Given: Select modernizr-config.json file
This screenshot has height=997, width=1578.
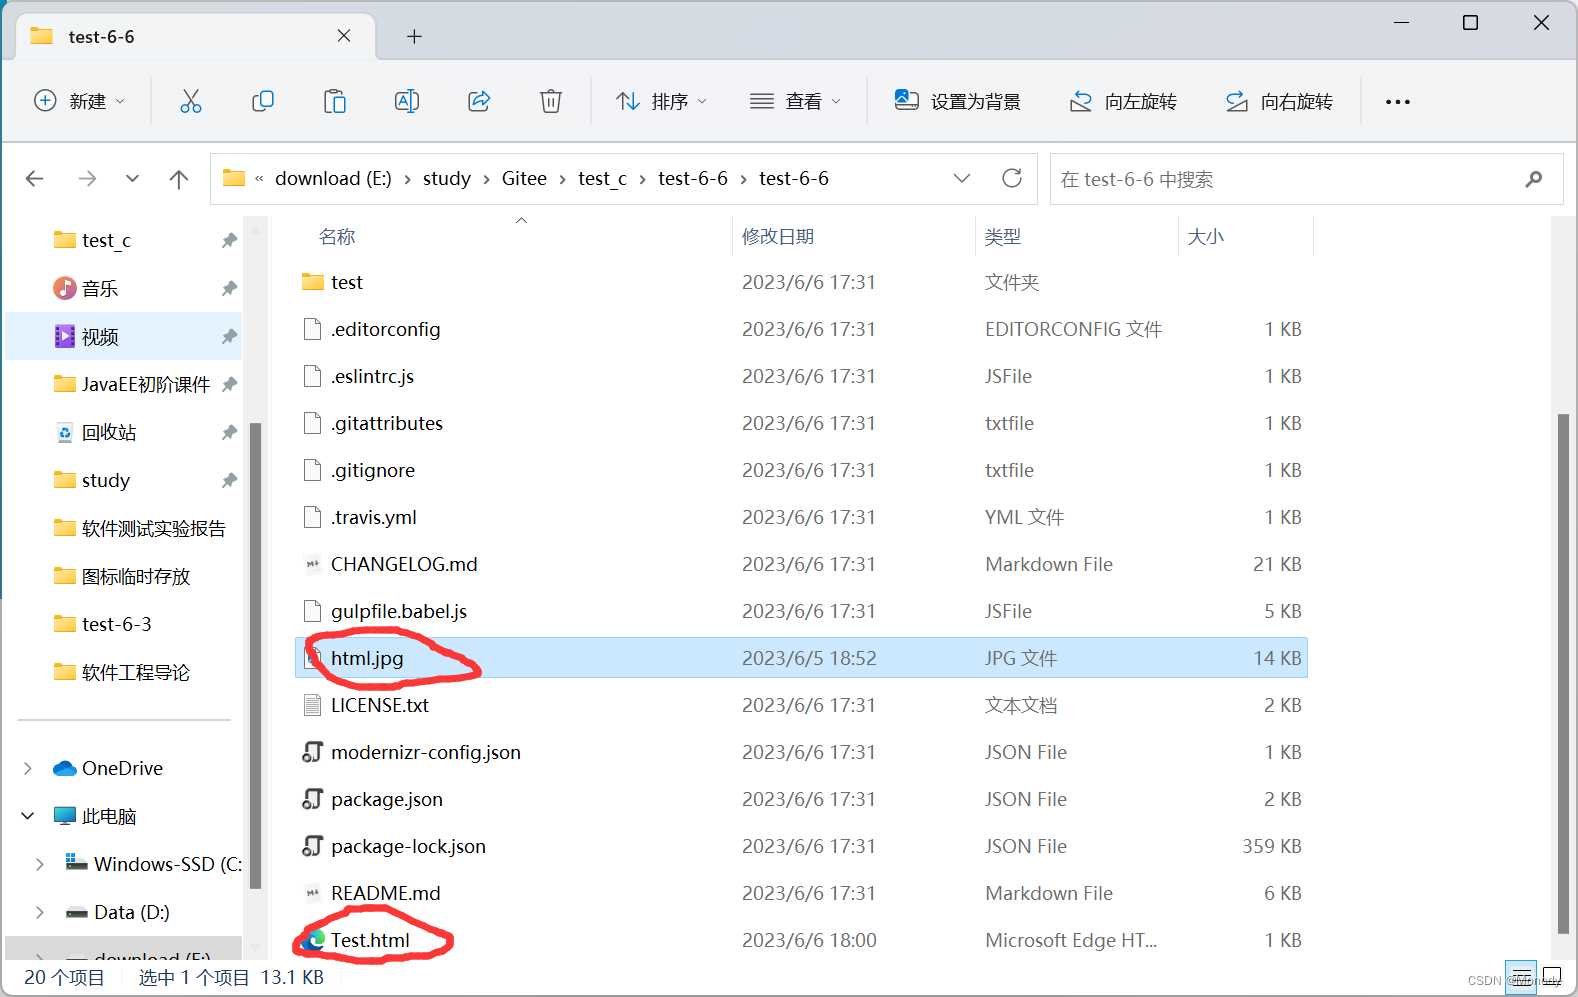Looking at the screenshot, I should click(x=801, y=752).
